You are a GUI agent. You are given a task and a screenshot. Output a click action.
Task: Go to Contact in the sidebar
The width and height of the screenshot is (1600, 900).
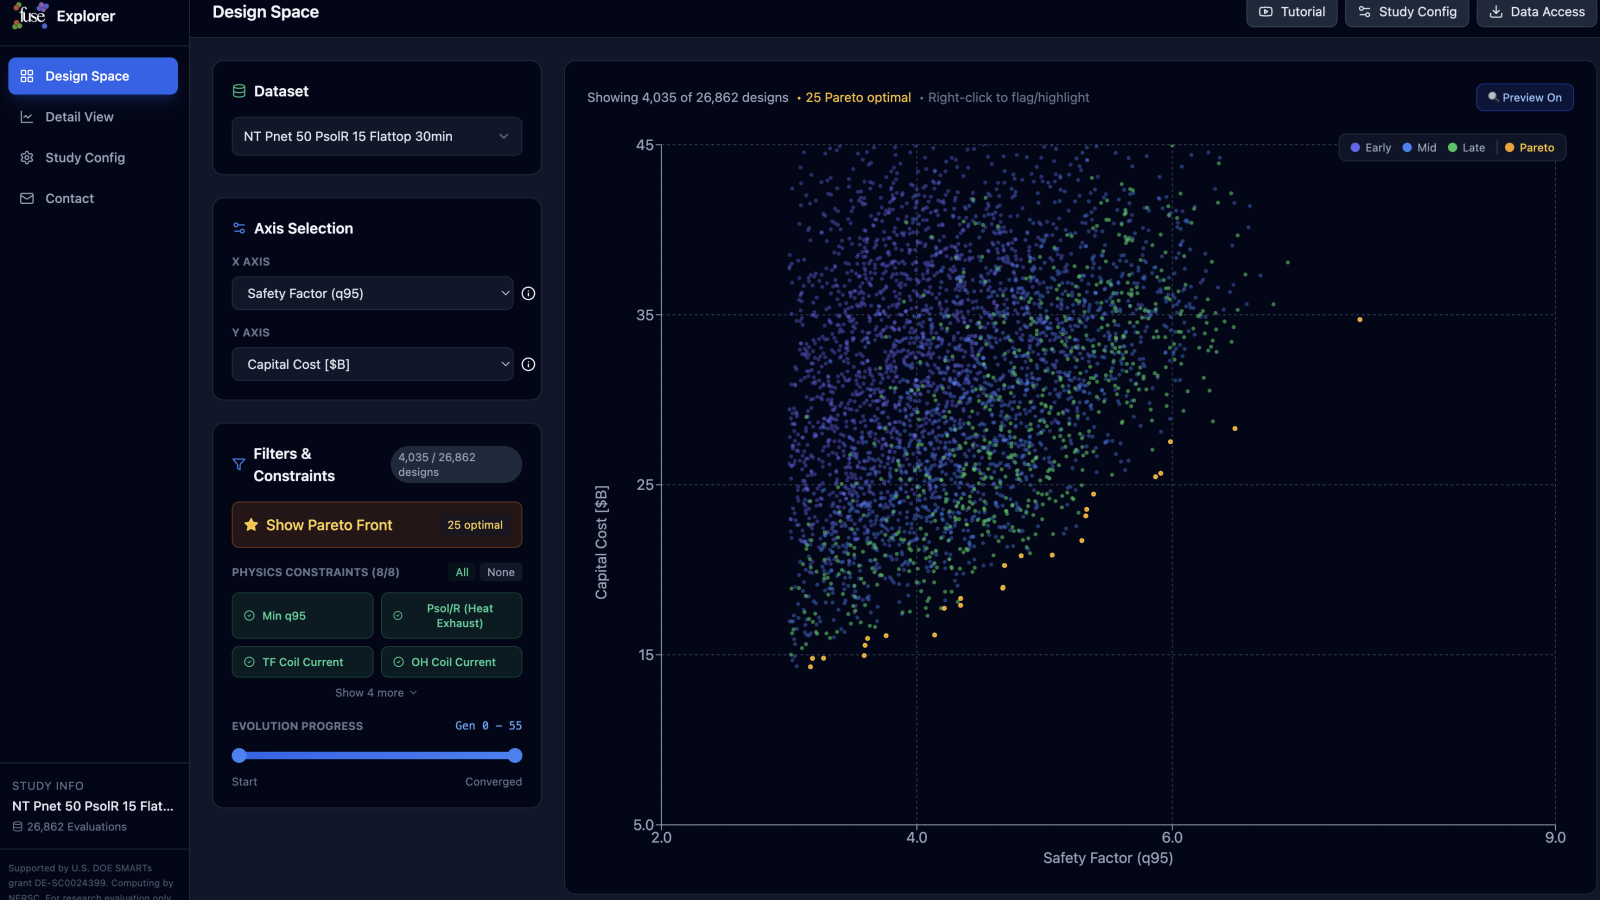(69, 199)
